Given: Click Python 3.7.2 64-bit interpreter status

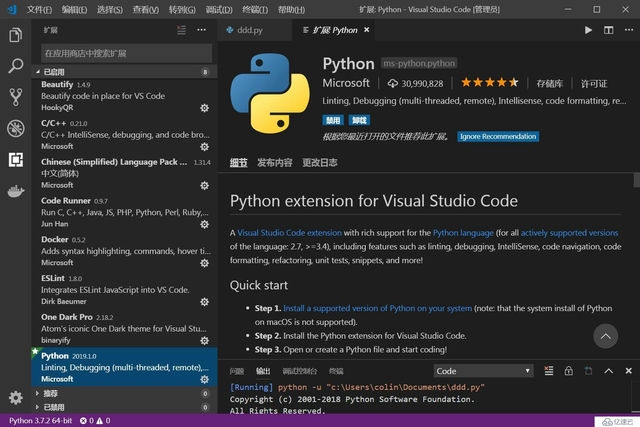Looking at the screenshot, I should click(40, 420).
